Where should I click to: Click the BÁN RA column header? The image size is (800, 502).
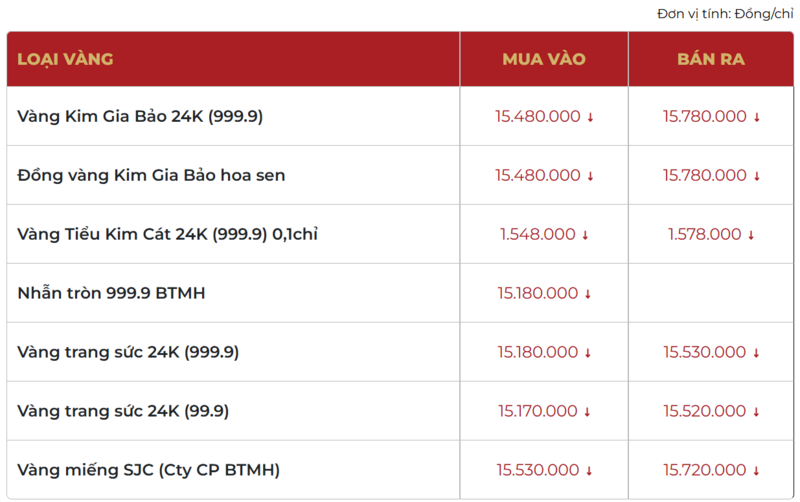point(711,59)
